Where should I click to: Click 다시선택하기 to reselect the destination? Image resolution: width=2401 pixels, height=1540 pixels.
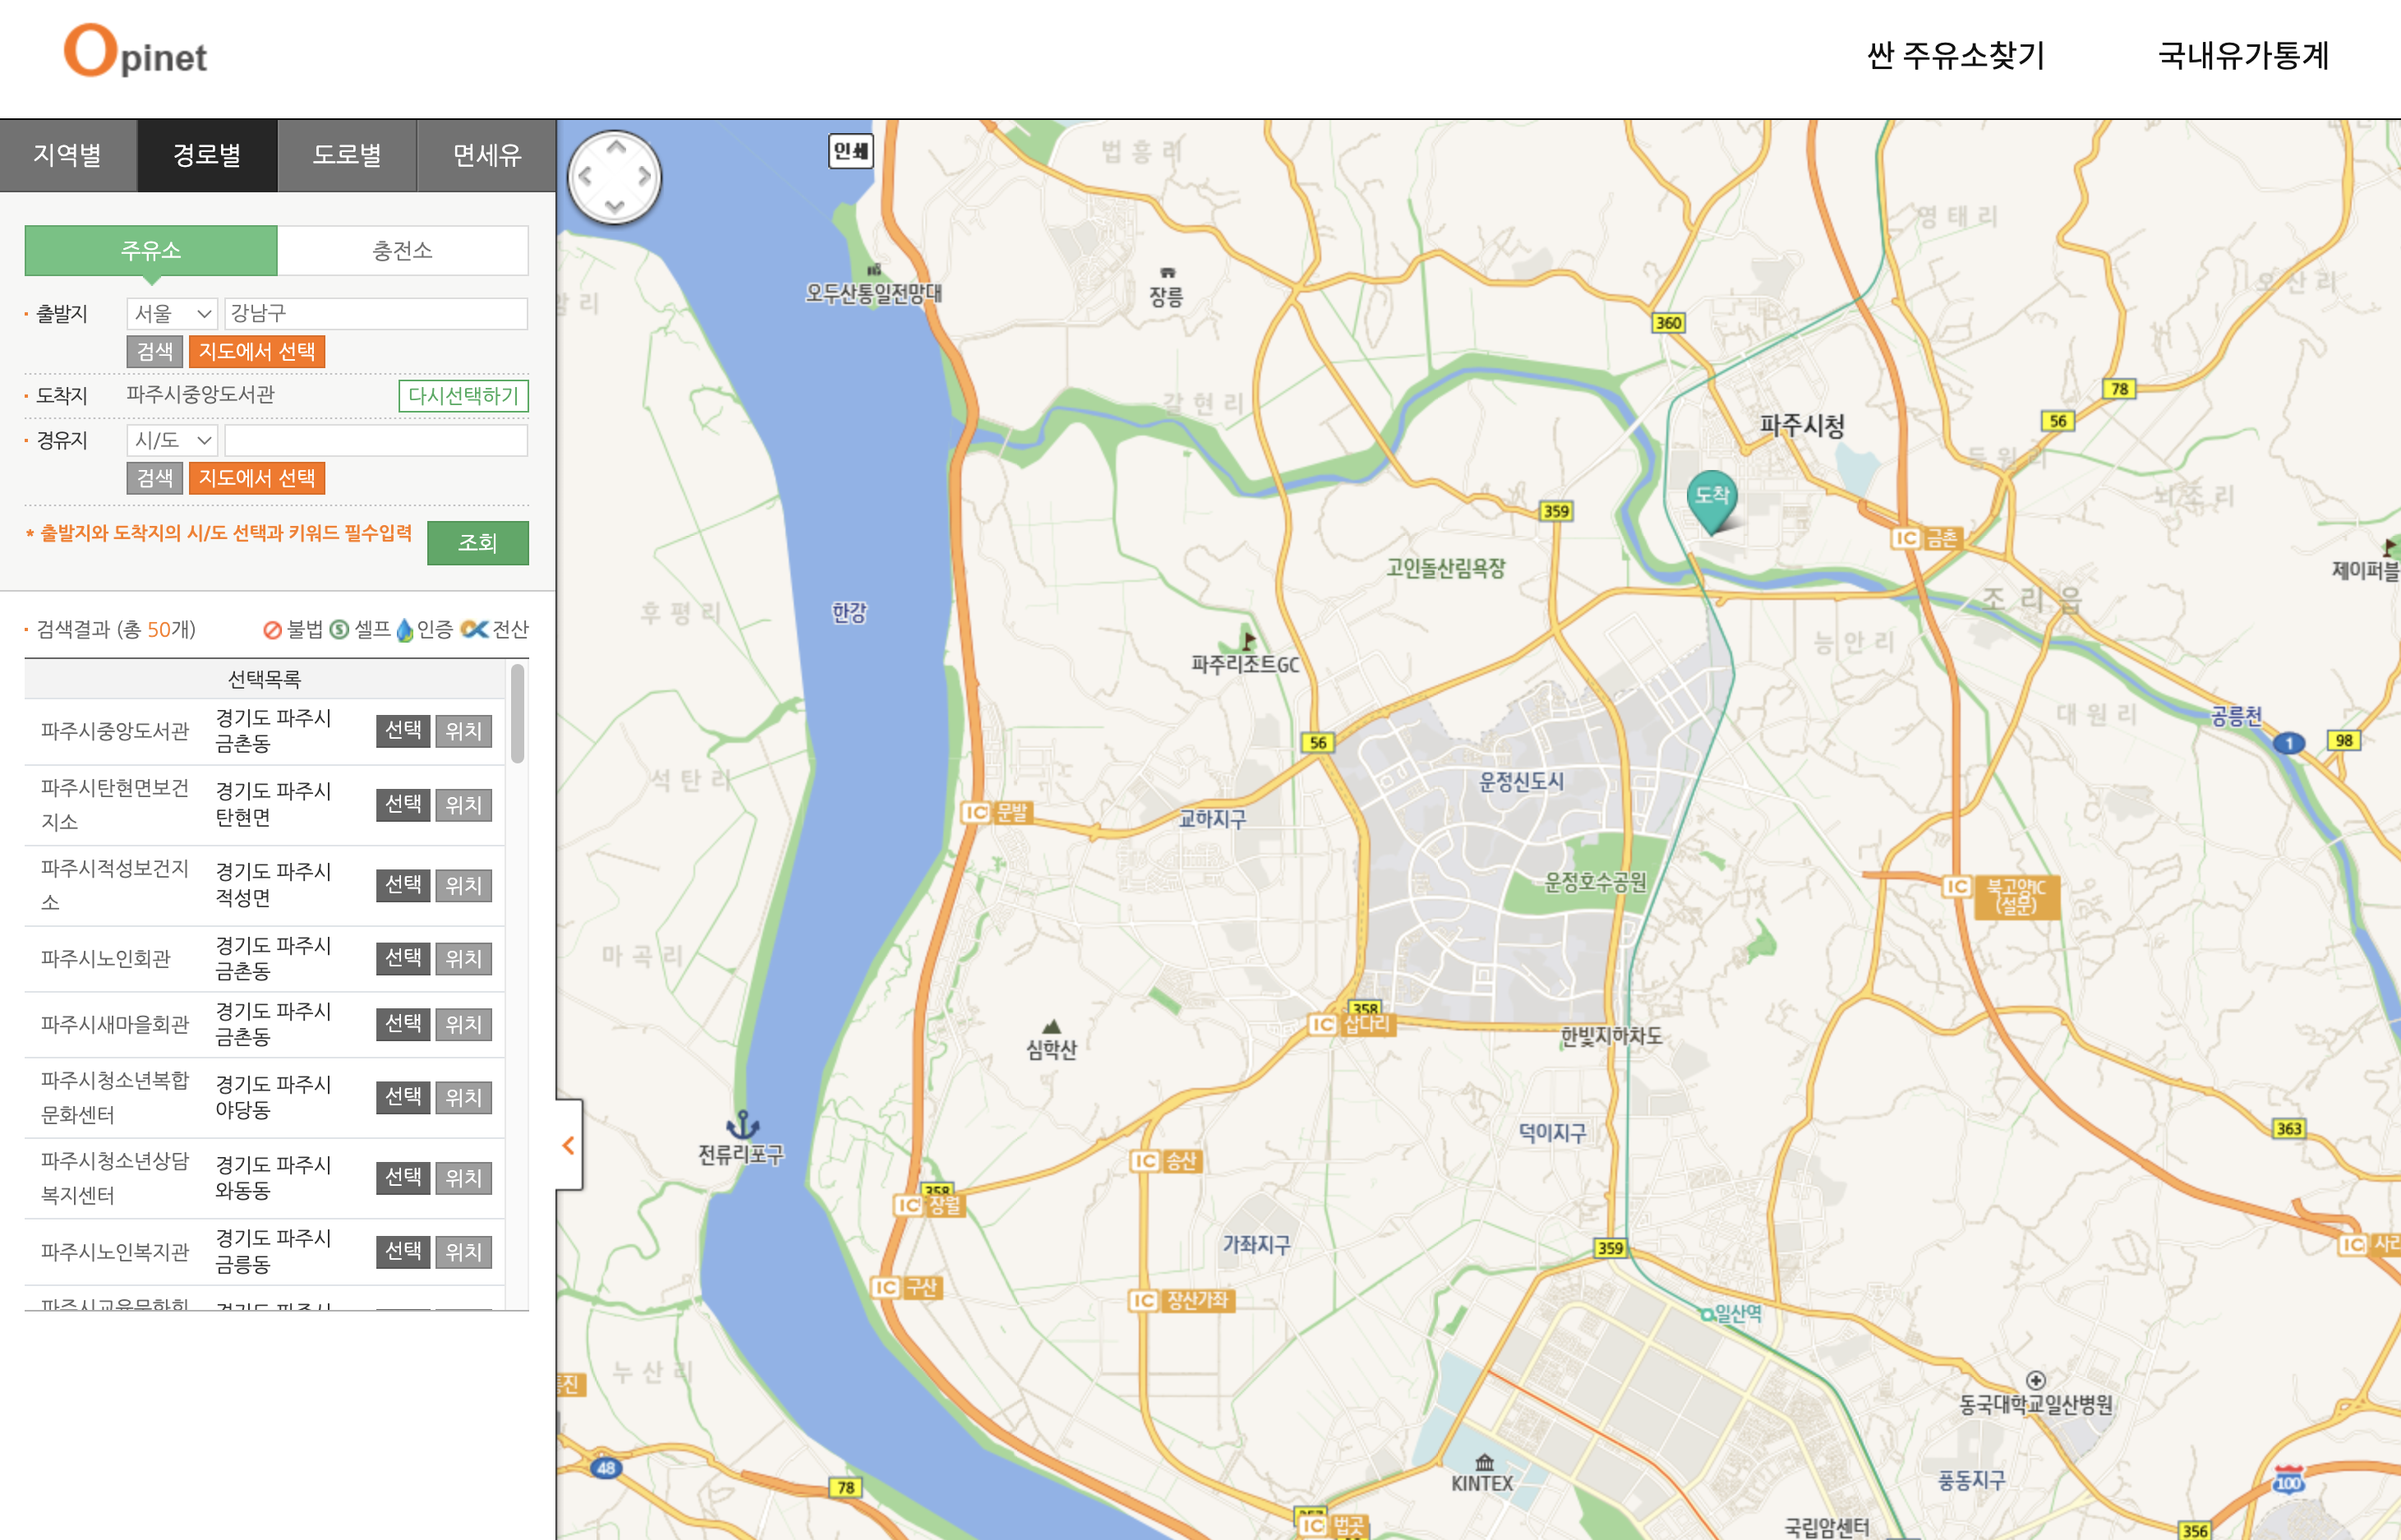tap(463, 395)
